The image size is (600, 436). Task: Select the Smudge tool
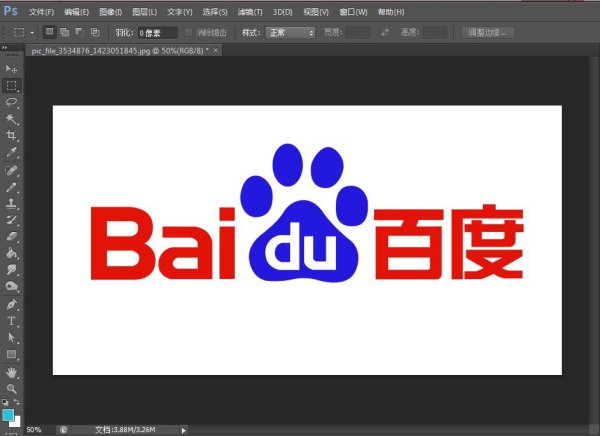coord(11,270)
